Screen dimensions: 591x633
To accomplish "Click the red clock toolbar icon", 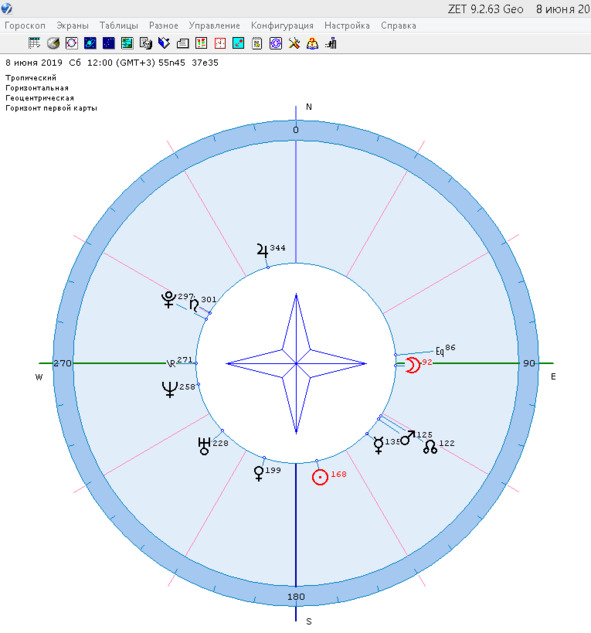I will click(x=220, y=43).
